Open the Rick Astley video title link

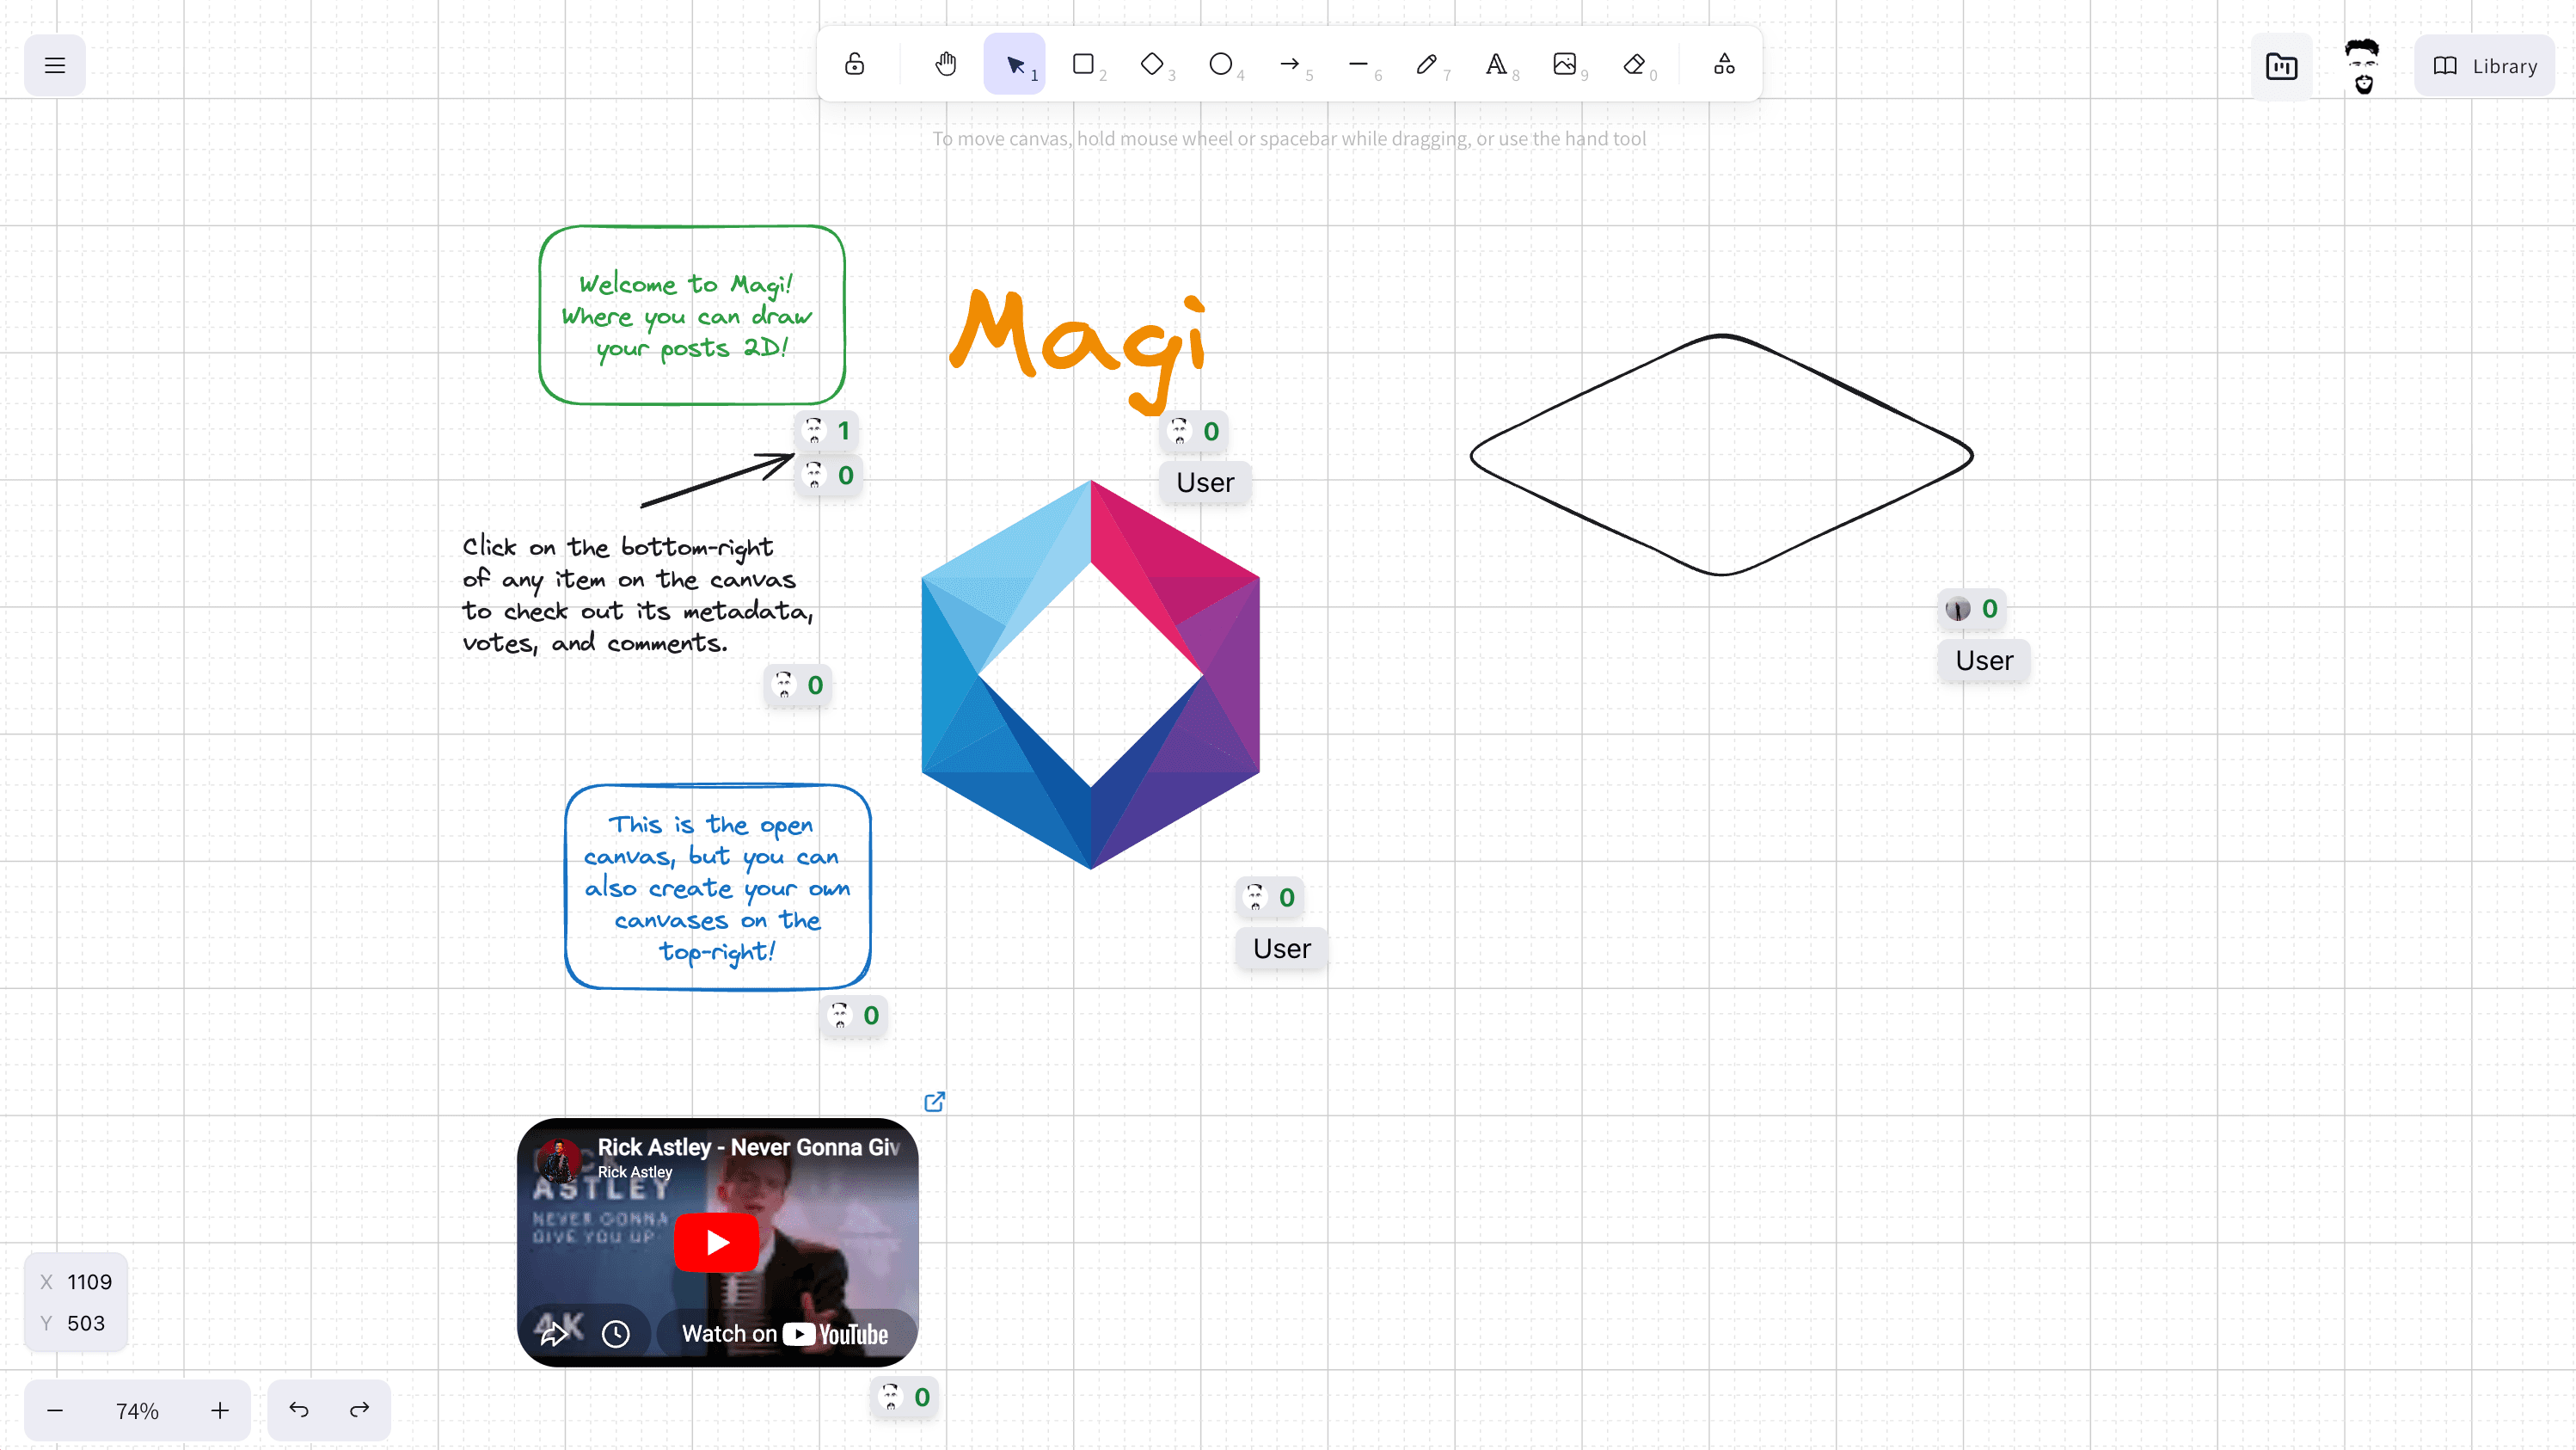pyautogui.click(x=748, y=1147)
